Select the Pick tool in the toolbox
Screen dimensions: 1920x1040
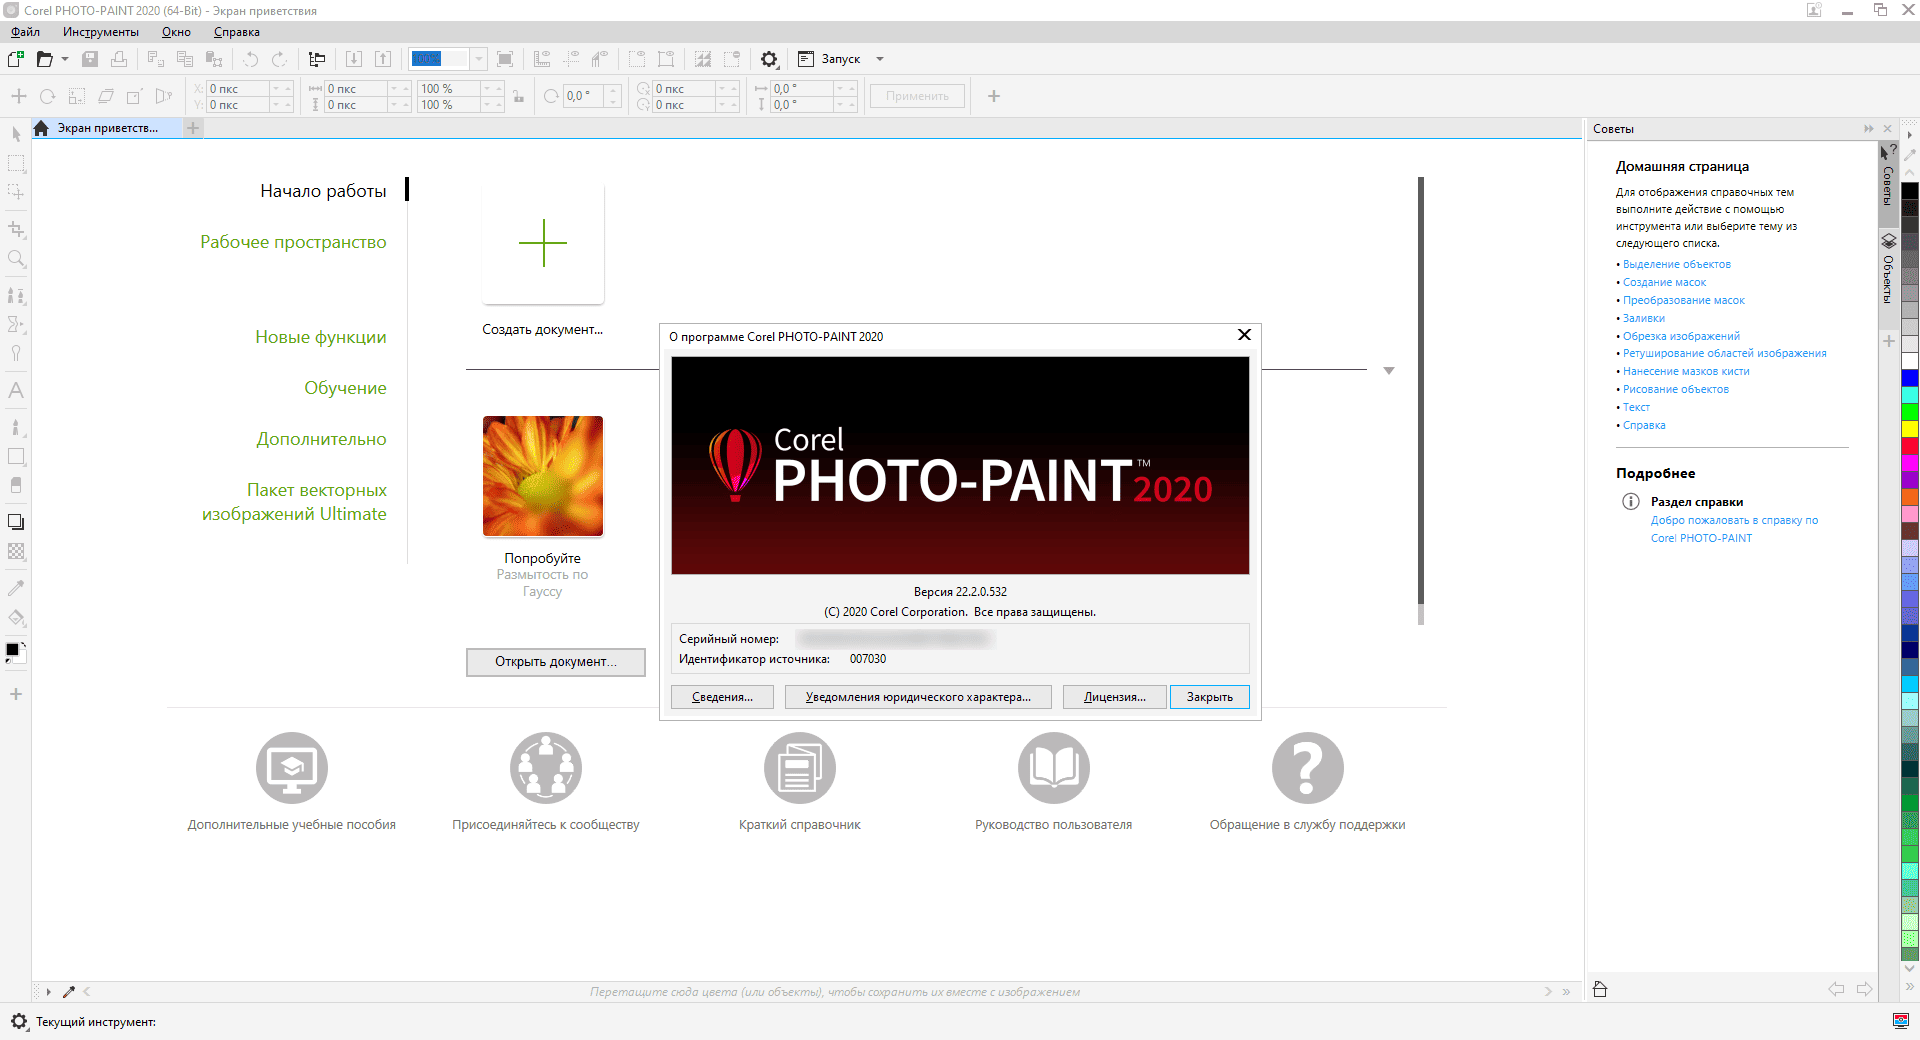pyautogui.click(x=16, y=134)
